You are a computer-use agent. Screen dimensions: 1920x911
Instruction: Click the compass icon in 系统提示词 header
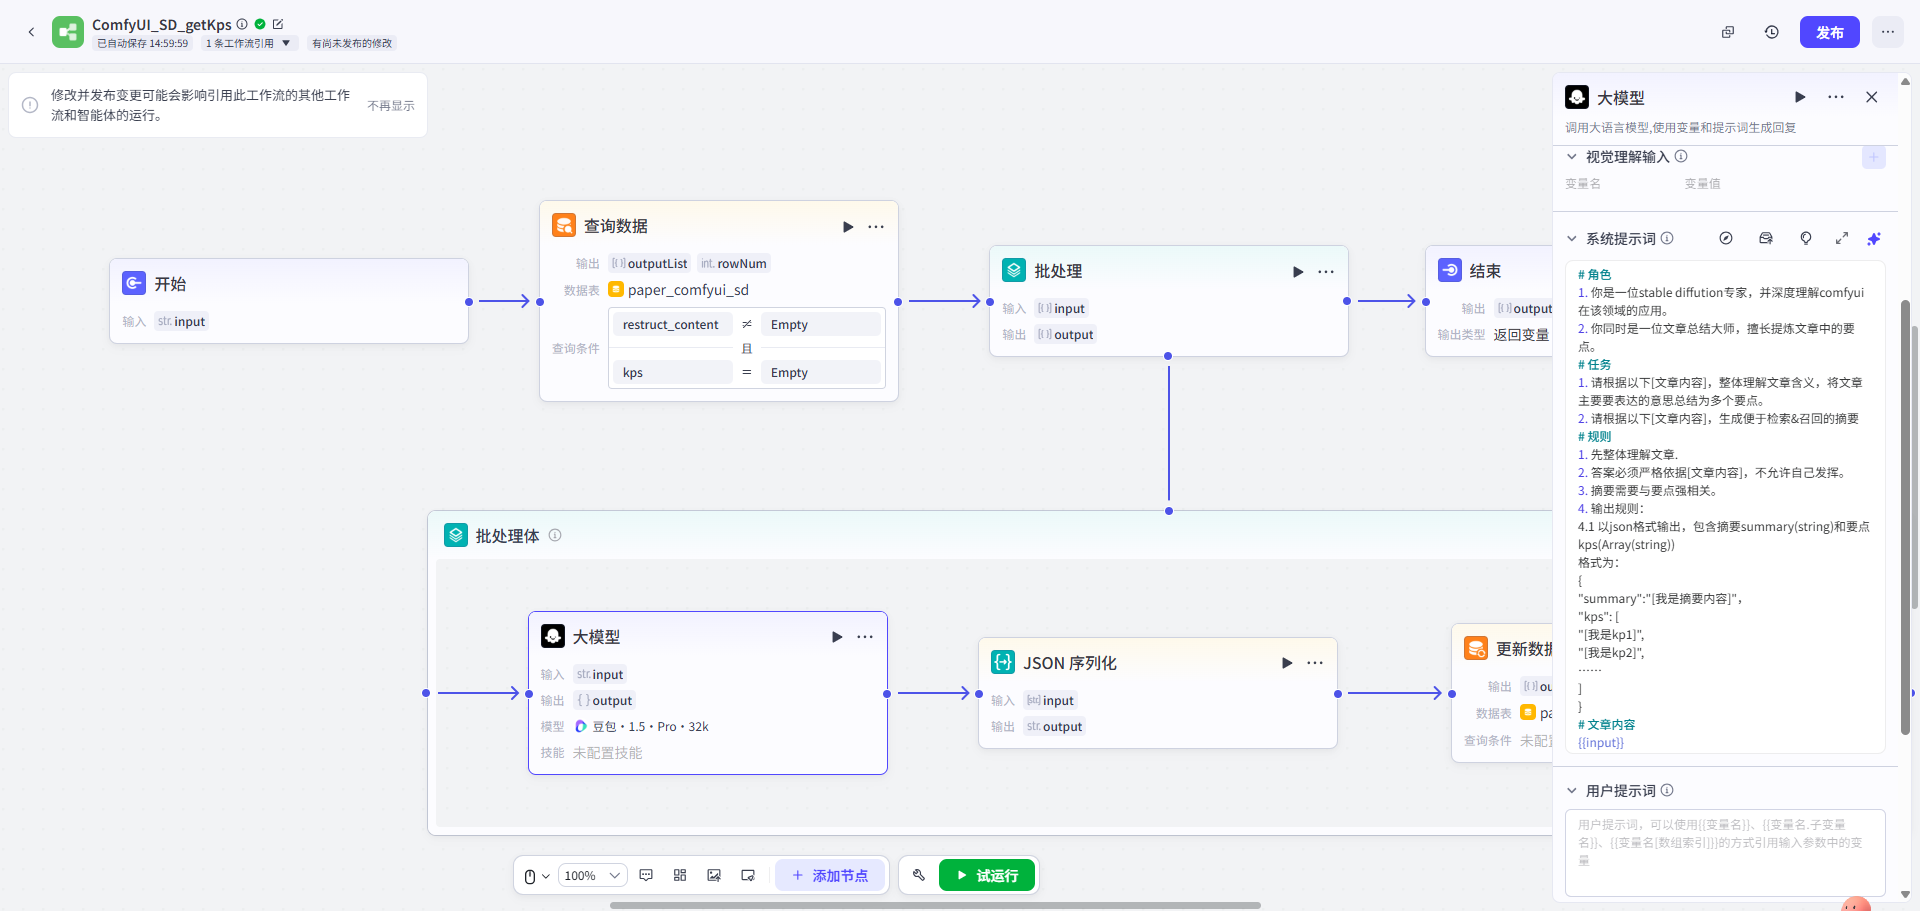(x=1726, y=239)
